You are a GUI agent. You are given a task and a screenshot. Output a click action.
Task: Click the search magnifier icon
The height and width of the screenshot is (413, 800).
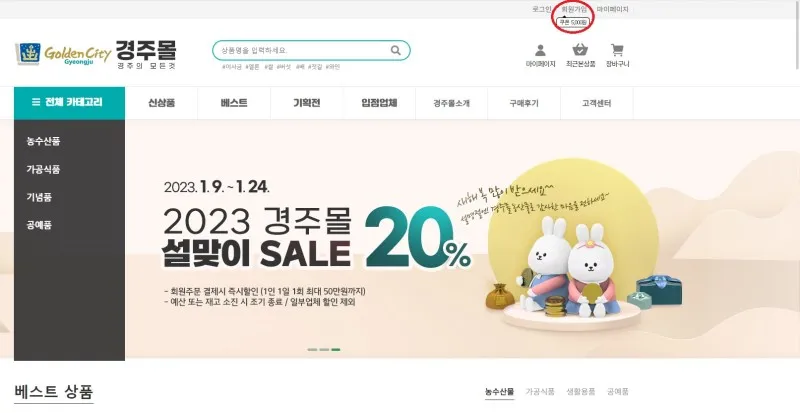point(395,50)
